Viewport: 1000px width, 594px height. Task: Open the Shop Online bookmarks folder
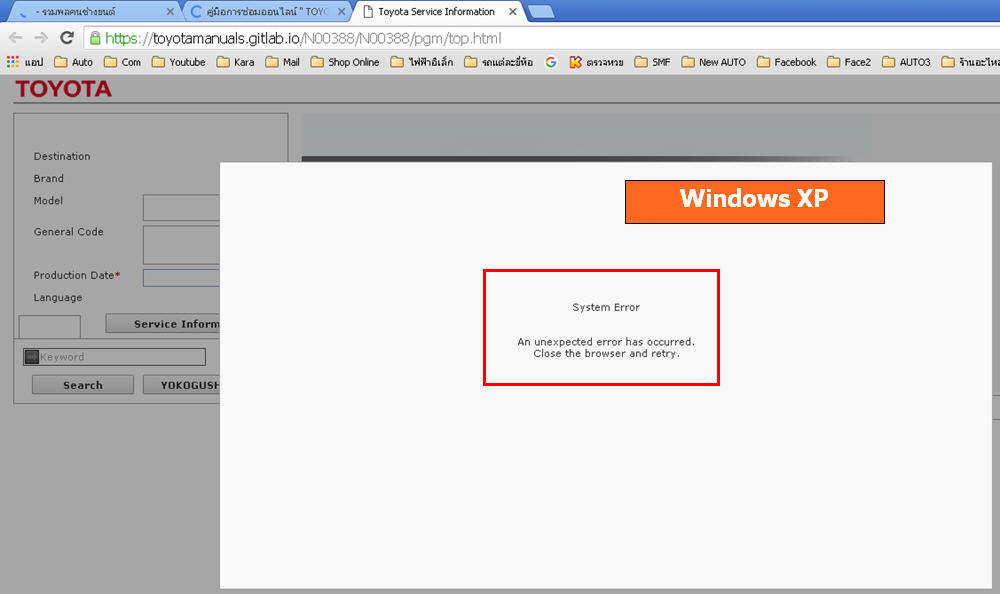tap(344, 62)
